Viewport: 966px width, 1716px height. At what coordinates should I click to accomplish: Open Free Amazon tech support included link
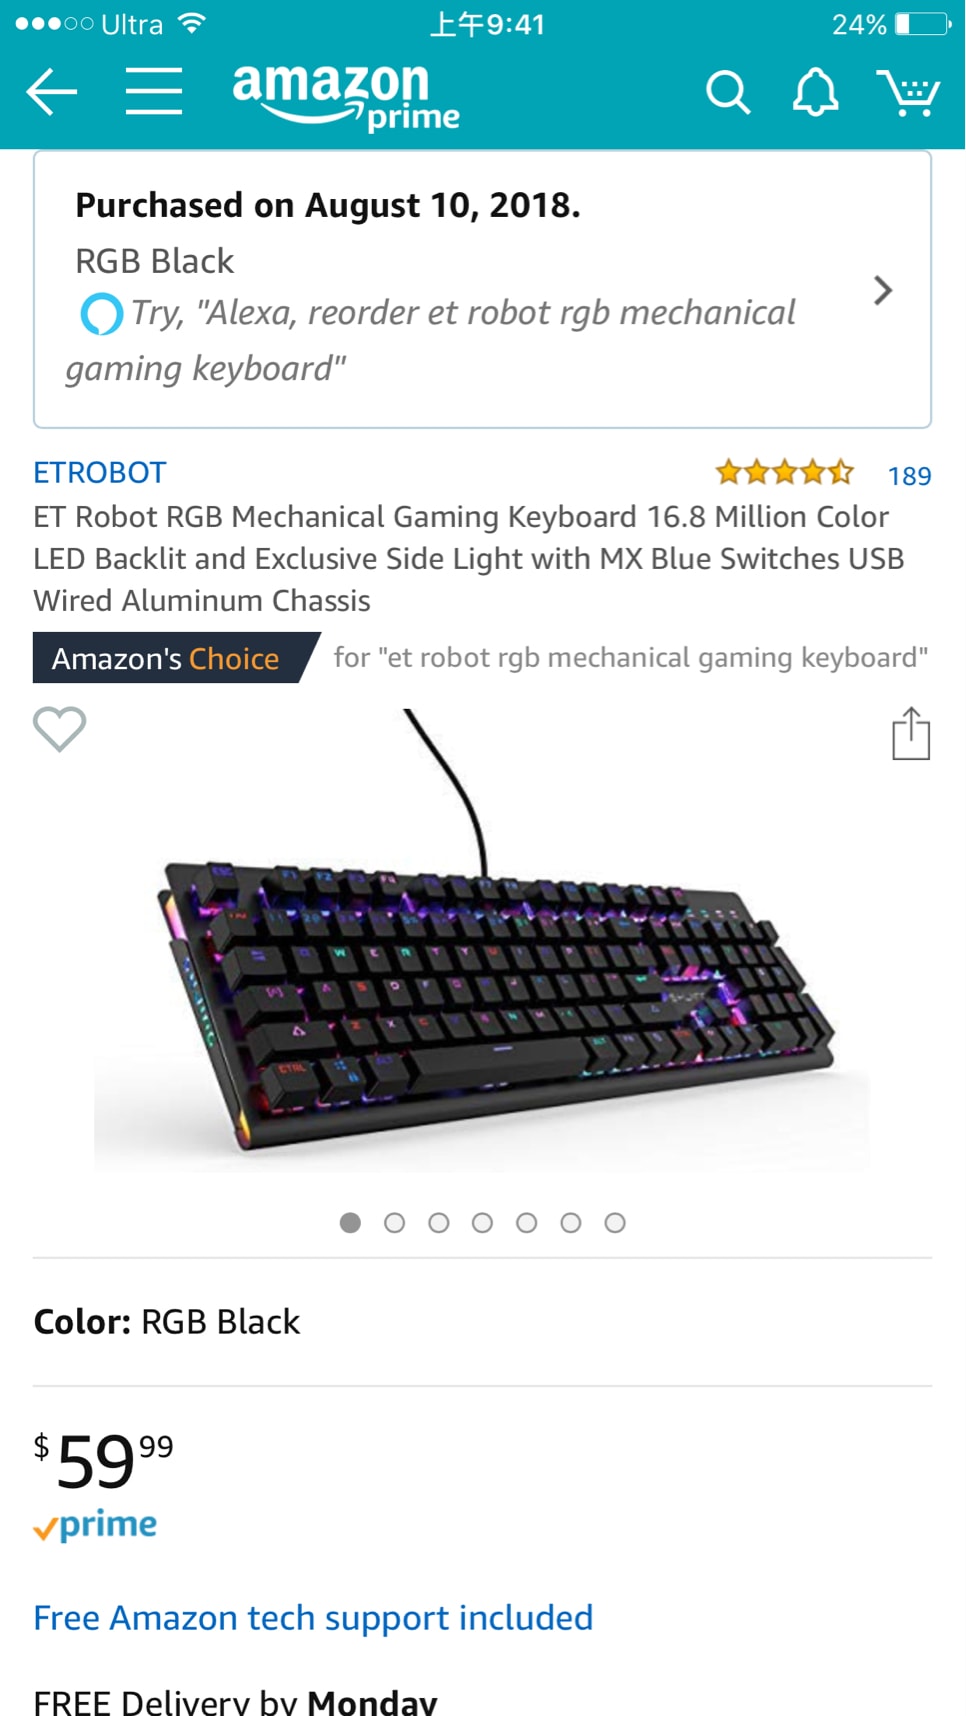click(x=313, y=1618)
